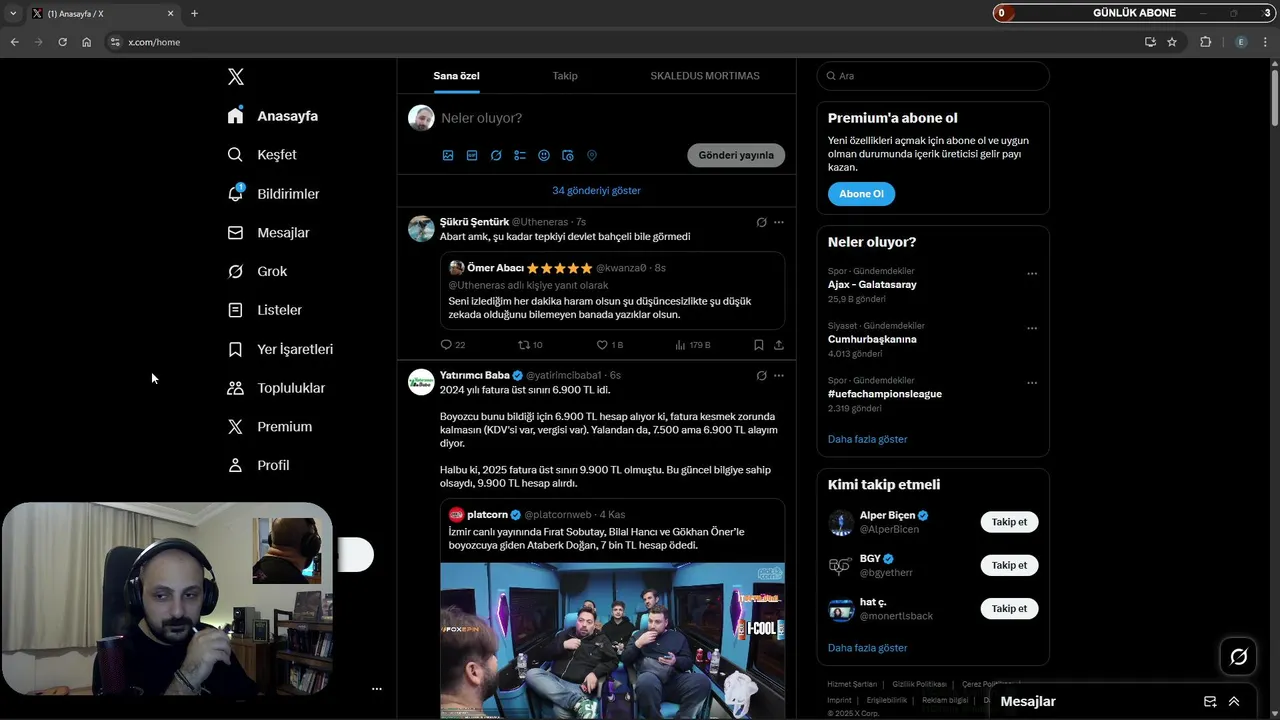Open Topluluklar communities
Screen dimensions: 1280x720
[x=276, y=388]
